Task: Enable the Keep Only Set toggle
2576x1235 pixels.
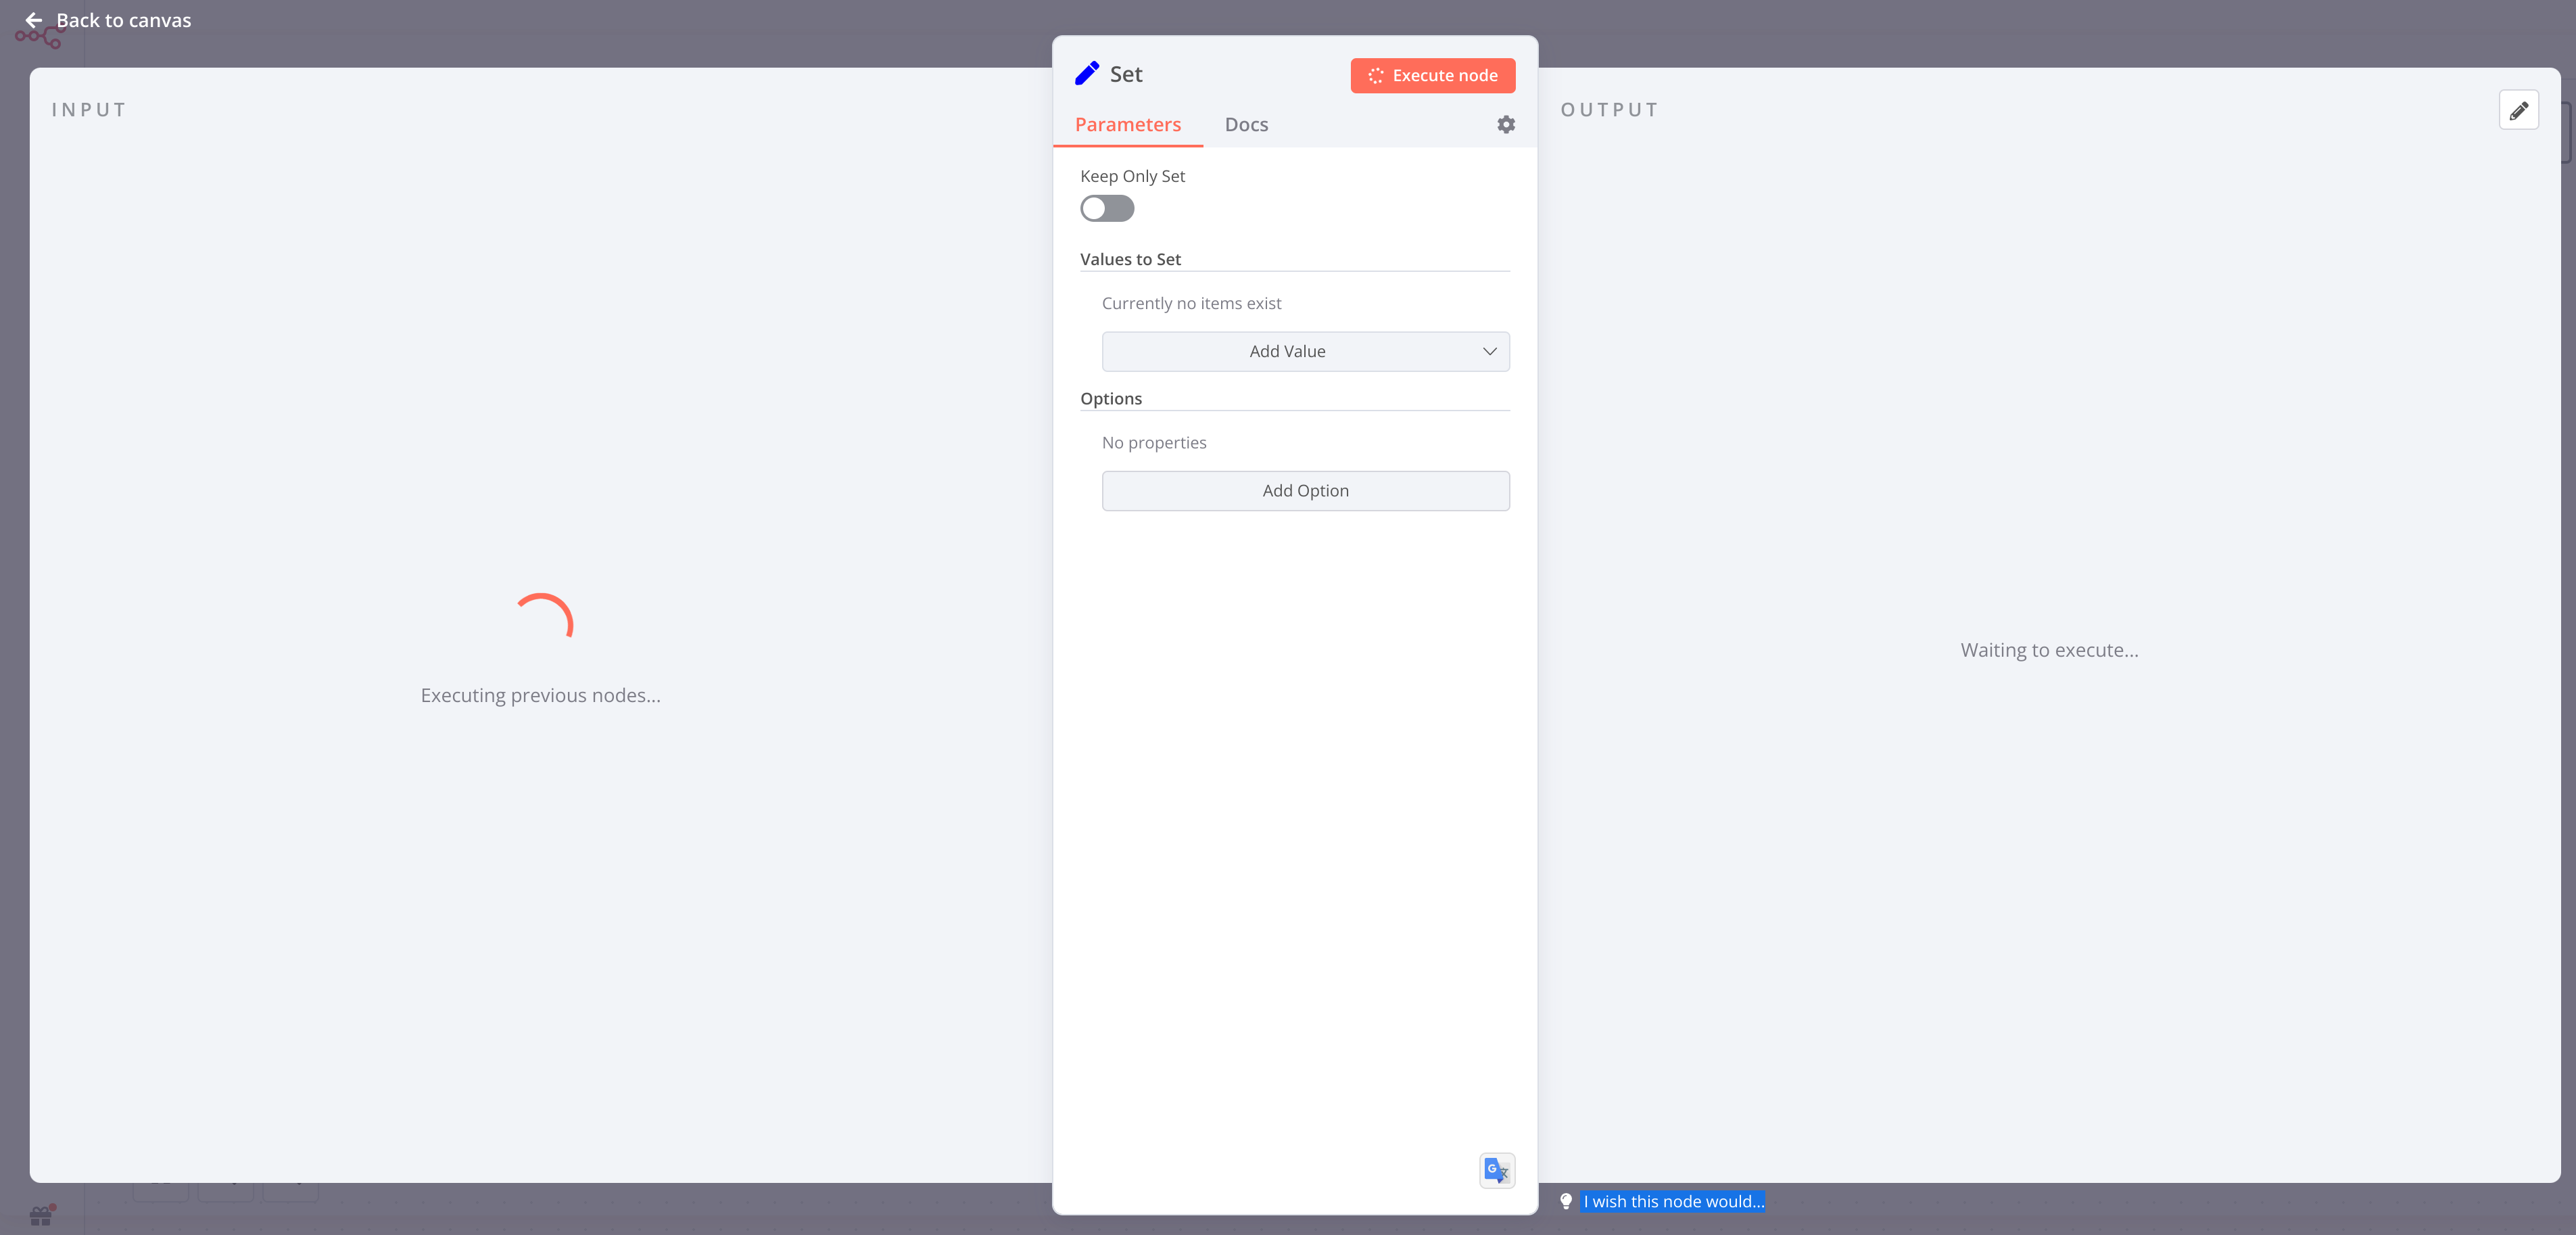Action: [x=1107, y=208]
